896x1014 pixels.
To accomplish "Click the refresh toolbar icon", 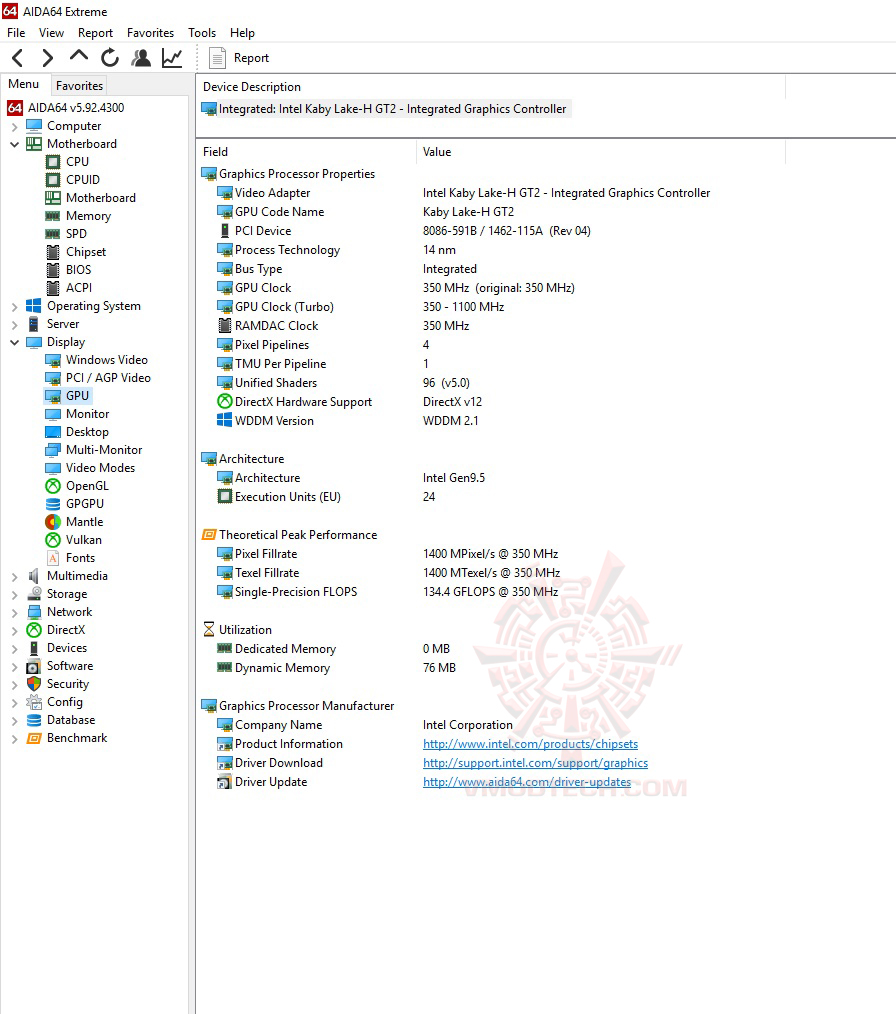I will tap(110, 57).
